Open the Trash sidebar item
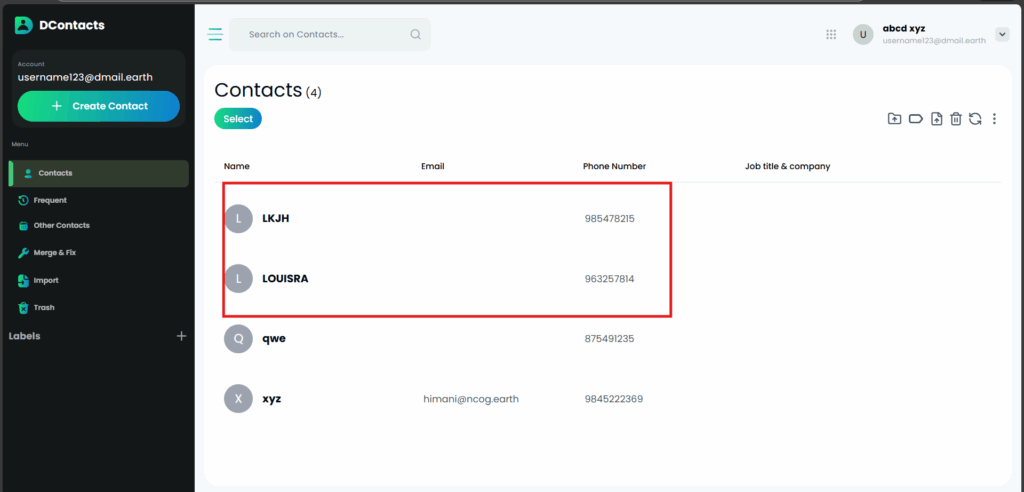The image size is (1024, 492). [44, 307]
